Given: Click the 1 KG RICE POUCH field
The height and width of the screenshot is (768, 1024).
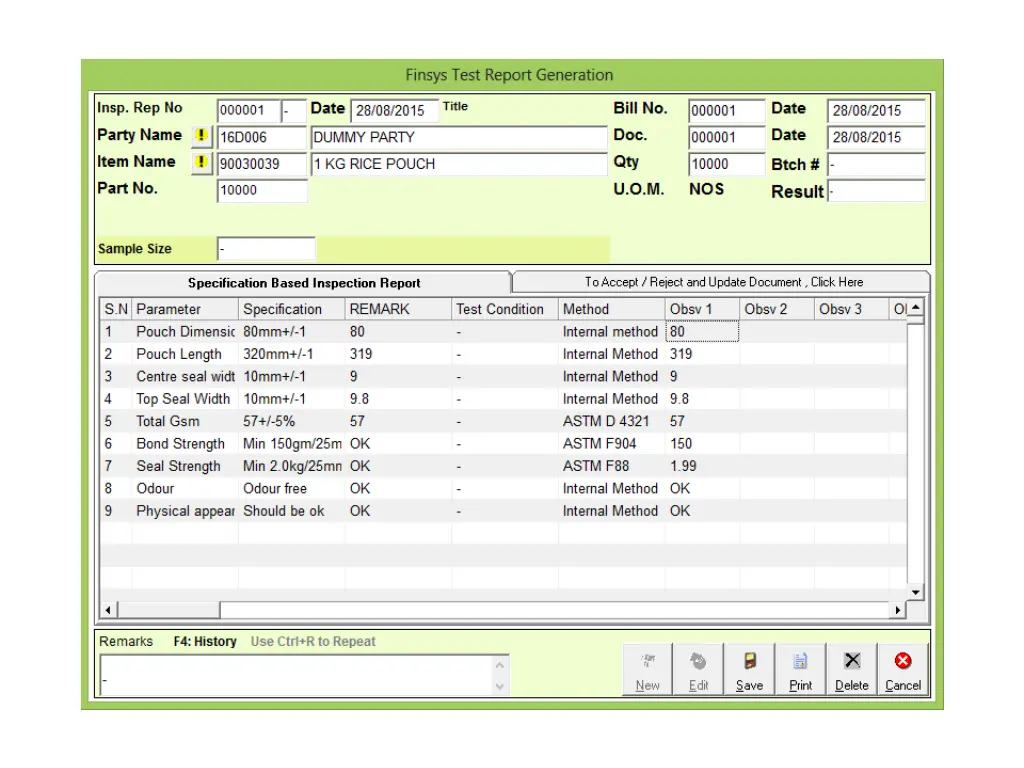Looking at the screenshot, I should 458,164.
